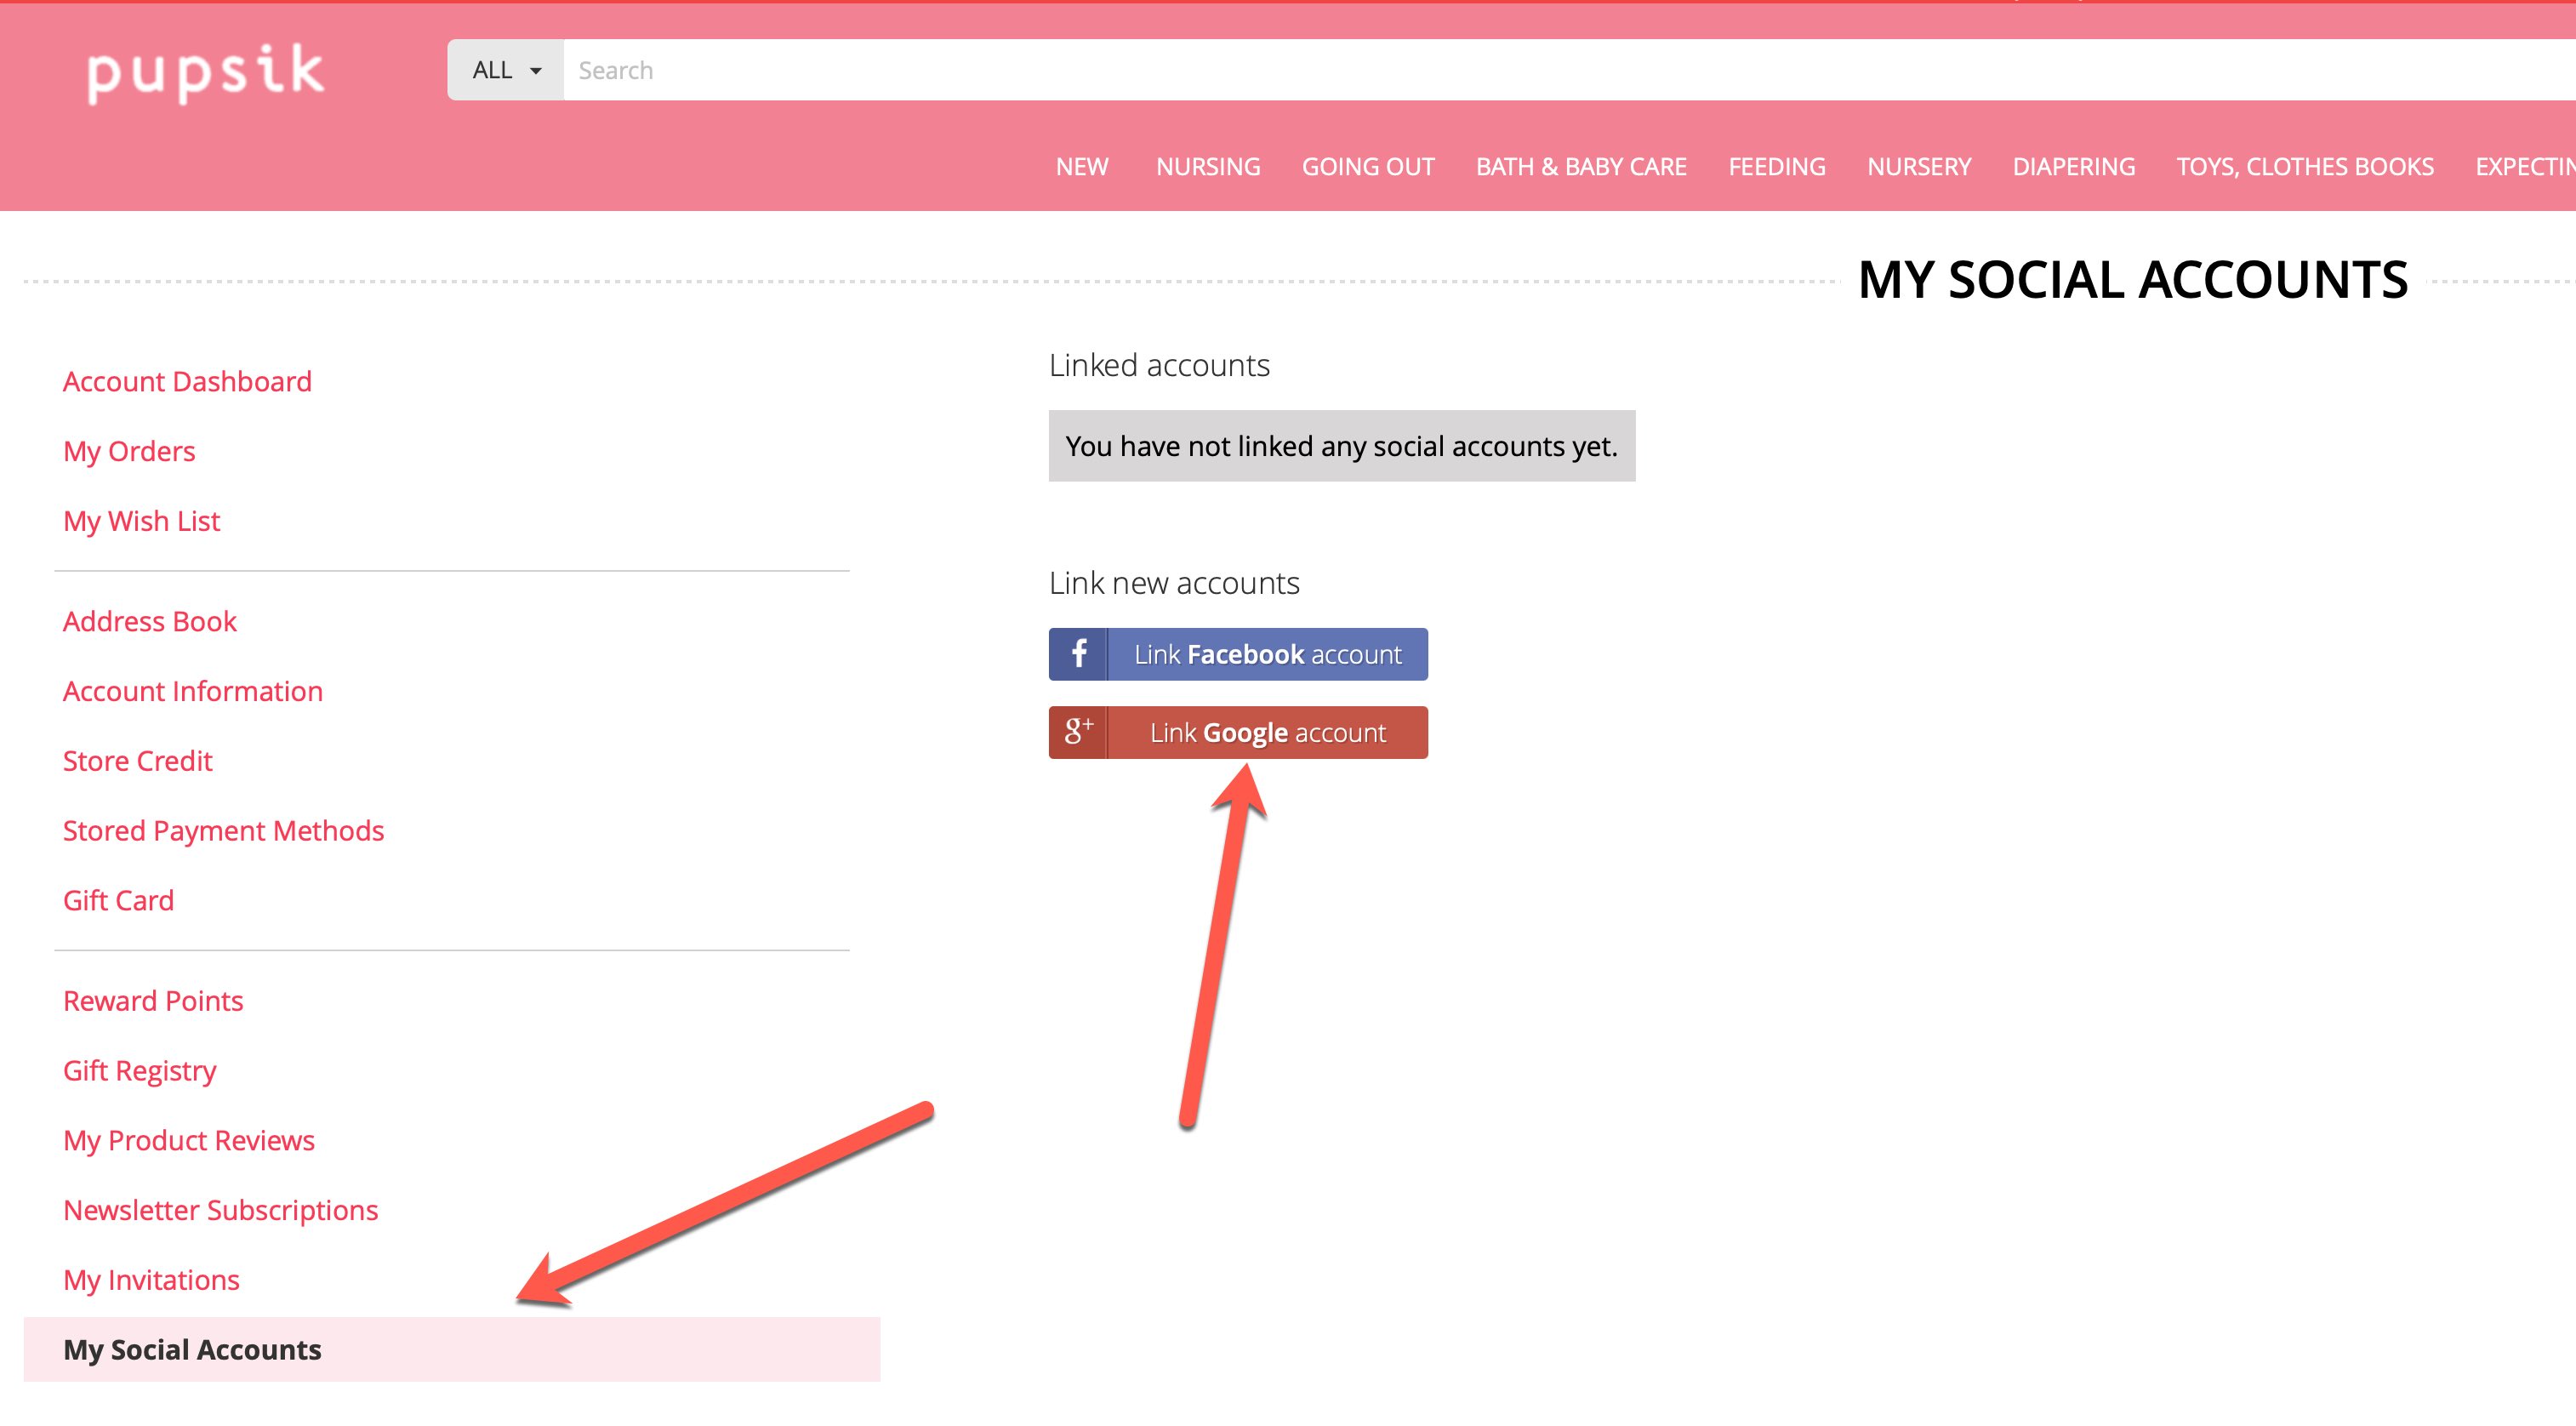Open the Address Book page
Image resolution: width=2576 pixels, height=1426 pixels.
(x=149, y=621)
